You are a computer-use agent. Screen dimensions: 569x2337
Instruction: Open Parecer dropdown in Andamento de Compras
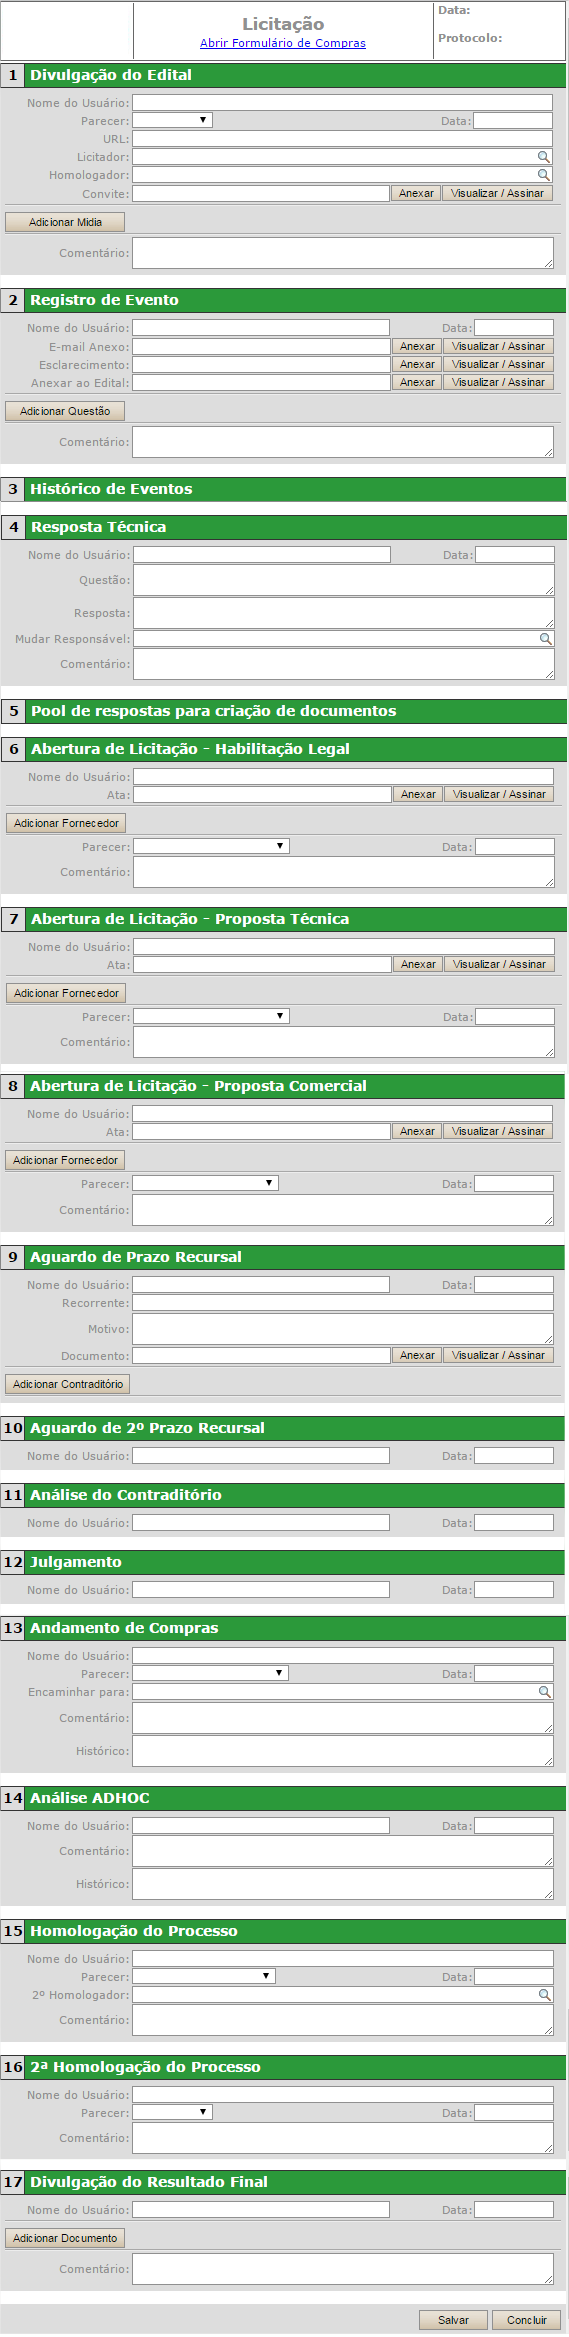[x=211, y=1674]
